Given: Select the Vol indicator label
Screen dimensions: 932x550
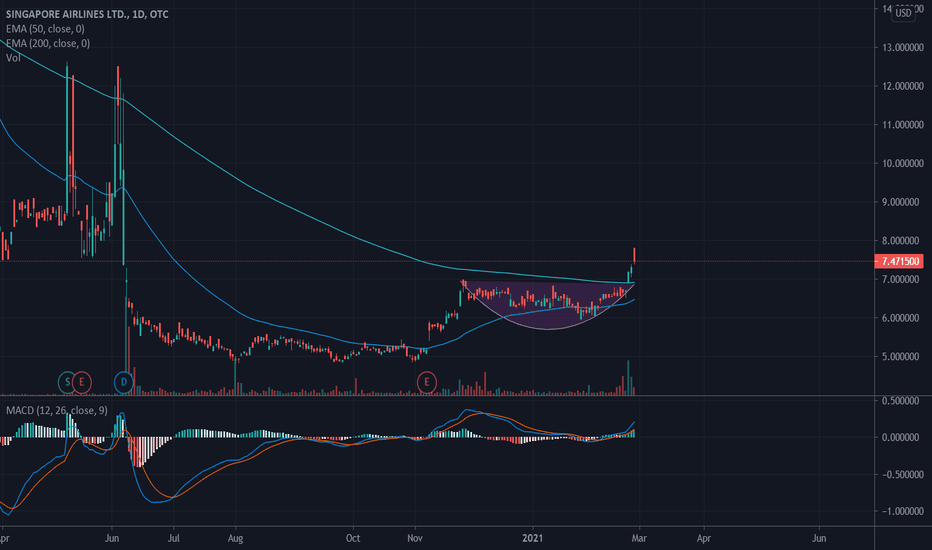Looking at the screenshot, I should pos(13,58).
